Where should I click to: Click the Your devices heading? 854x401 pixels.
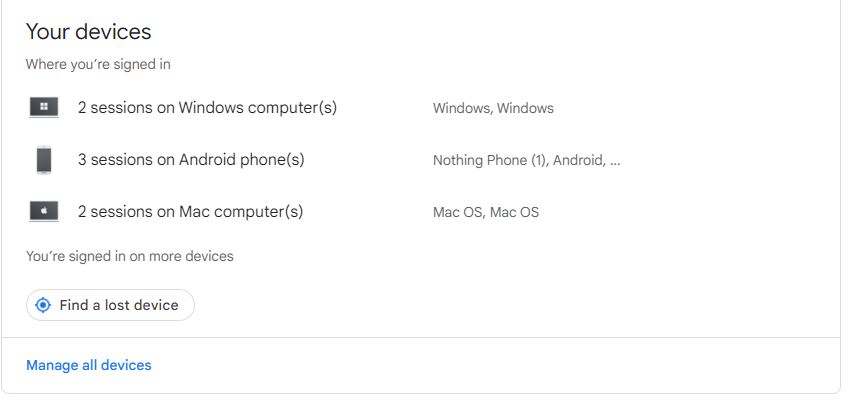89,32
